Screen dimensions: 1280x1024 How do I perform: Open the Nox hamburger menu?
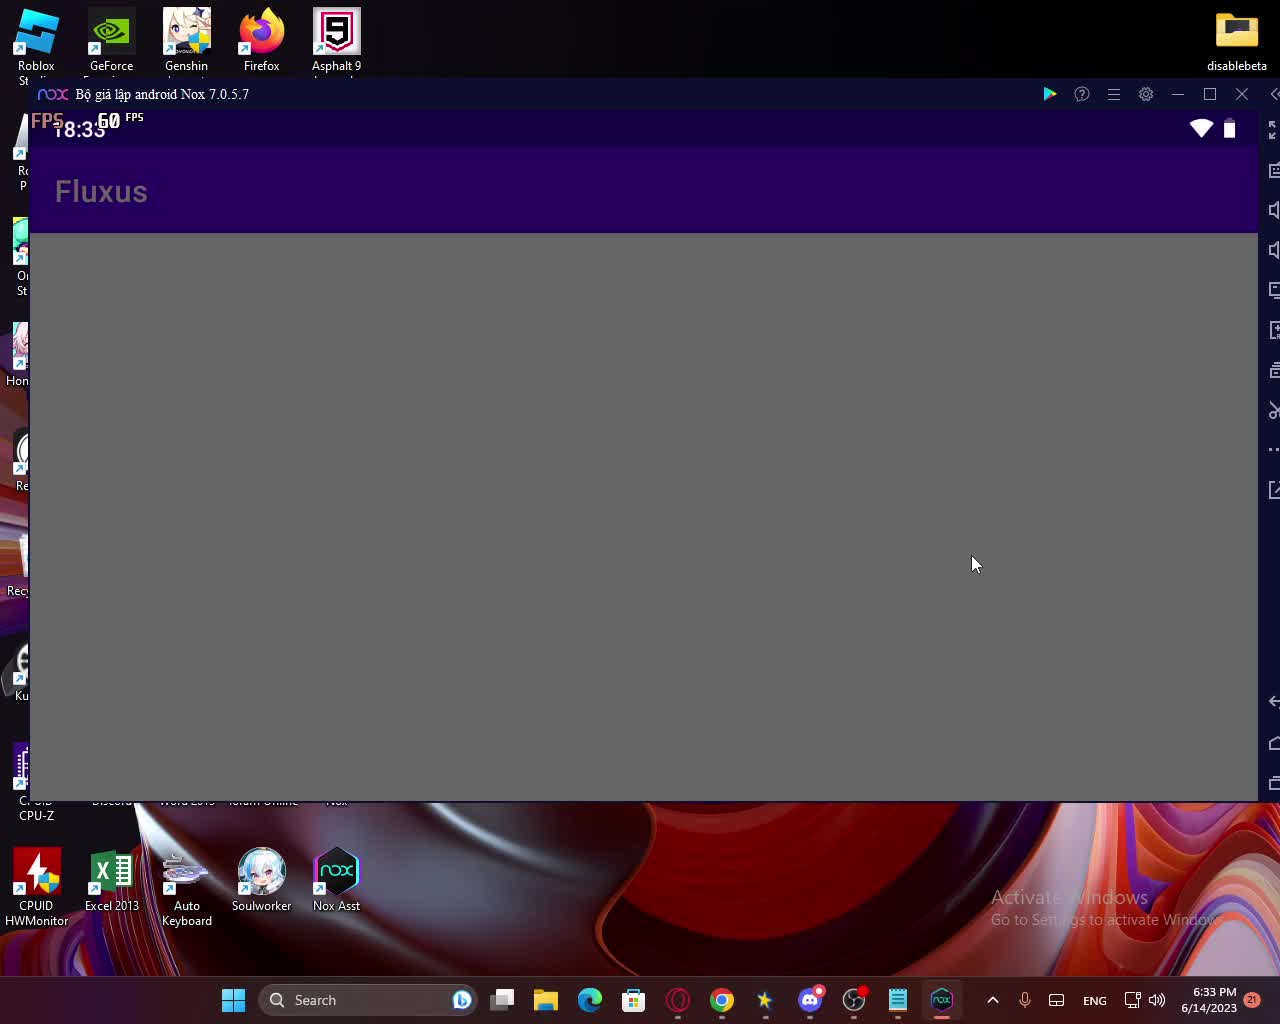coord(1113,94)
